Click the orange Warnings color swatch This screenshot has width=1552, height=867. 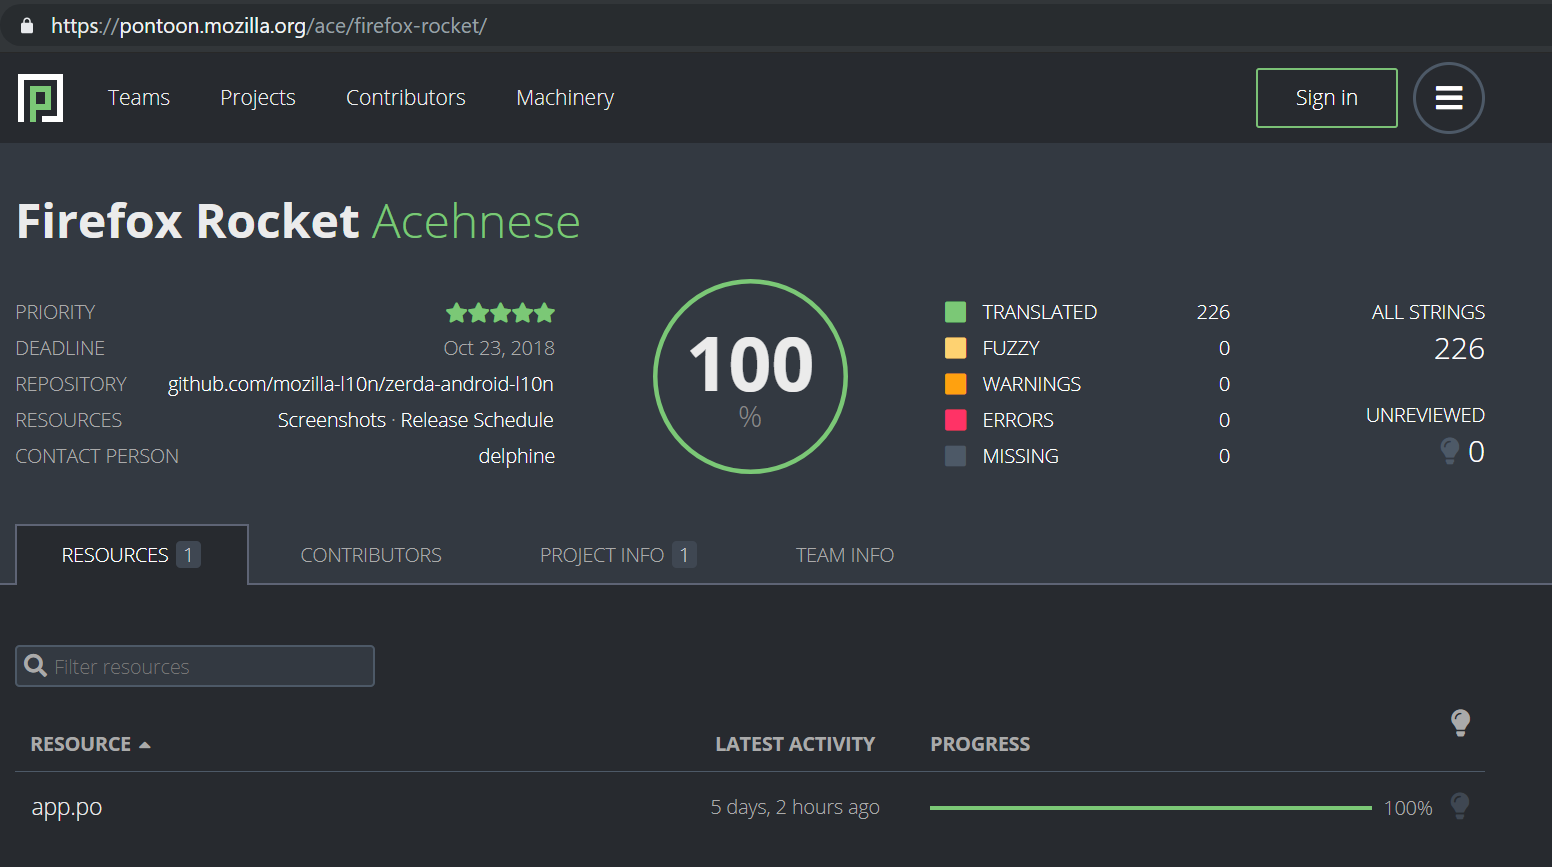point(956,384)
